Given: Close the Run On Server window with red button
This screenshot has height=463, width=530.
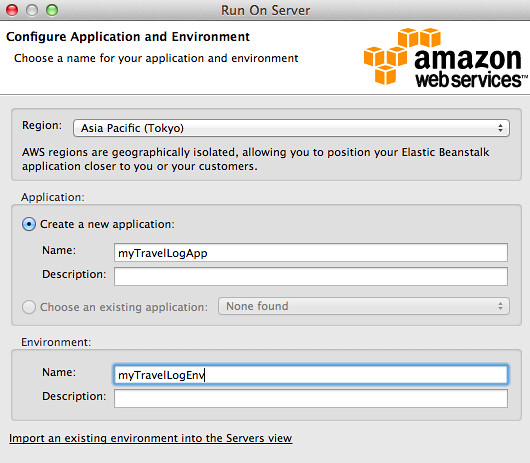Looking at the screenshot, I should 12,10.
